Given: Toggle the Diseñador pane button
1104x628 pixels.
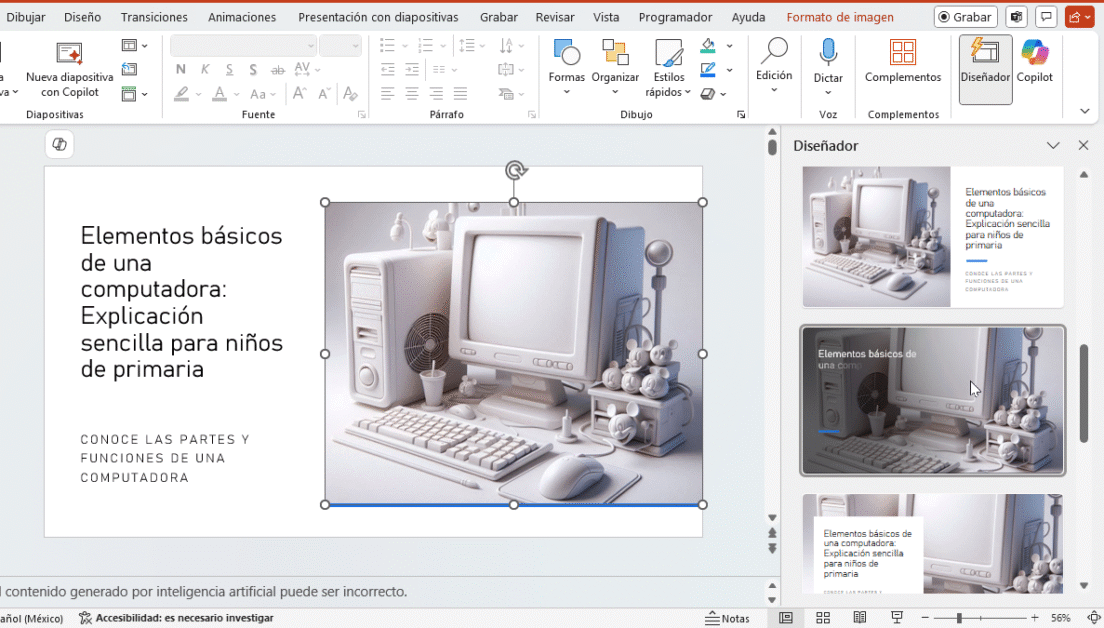Looking at the screenshot, I should coord(985,68).
